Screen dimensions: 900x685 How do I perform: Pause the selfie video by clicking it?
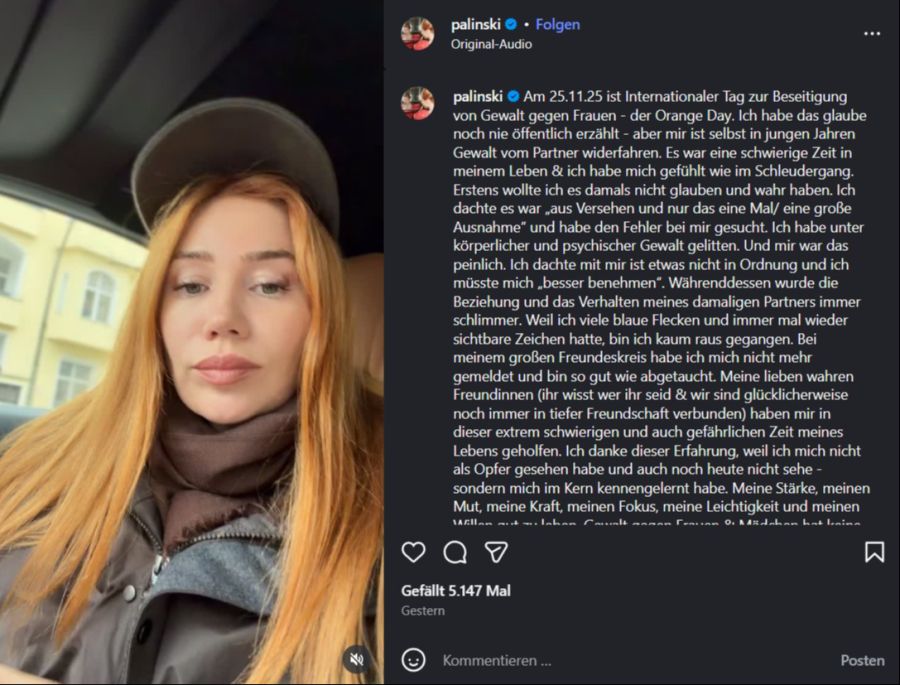tap(192, 342)
